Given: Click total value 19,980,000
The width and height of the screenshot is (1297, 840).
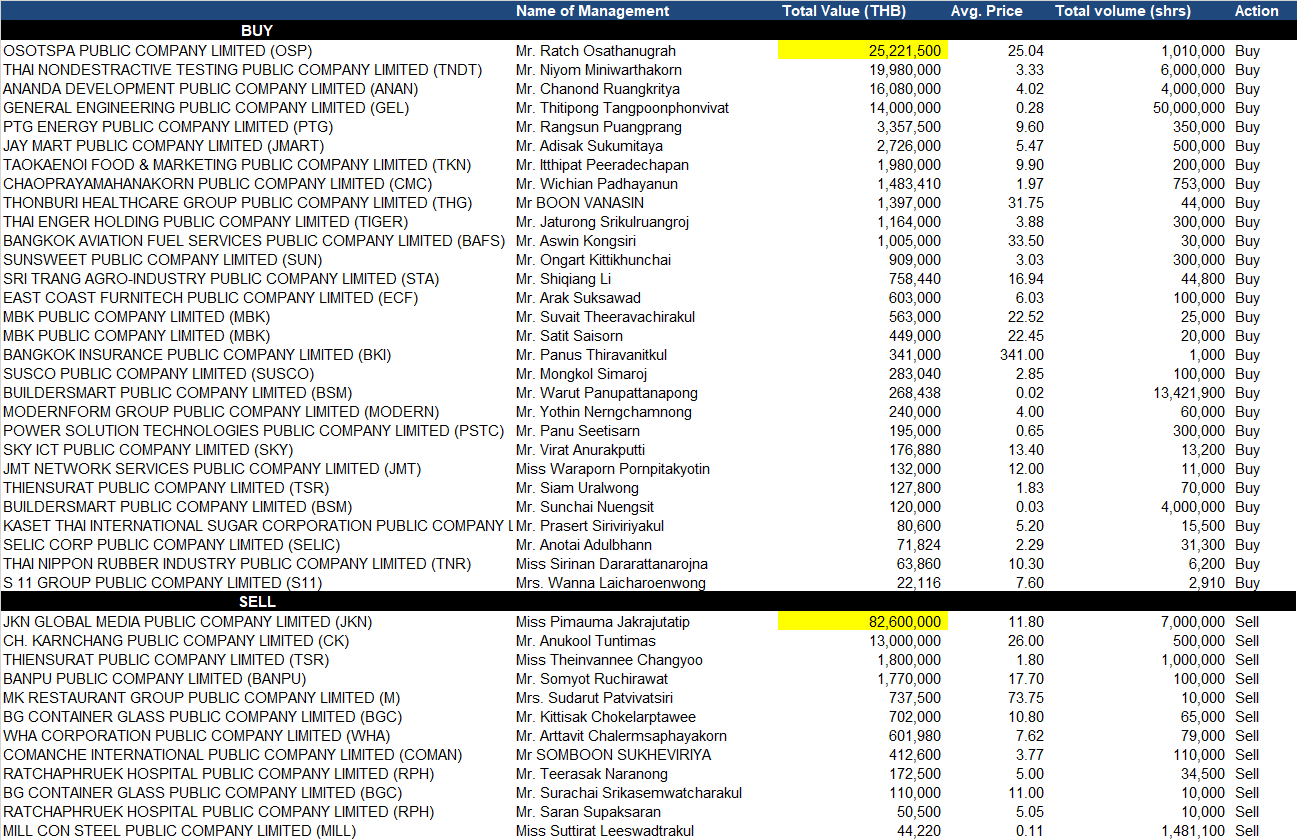Looking at the screenshot, I should coord(905,70).
